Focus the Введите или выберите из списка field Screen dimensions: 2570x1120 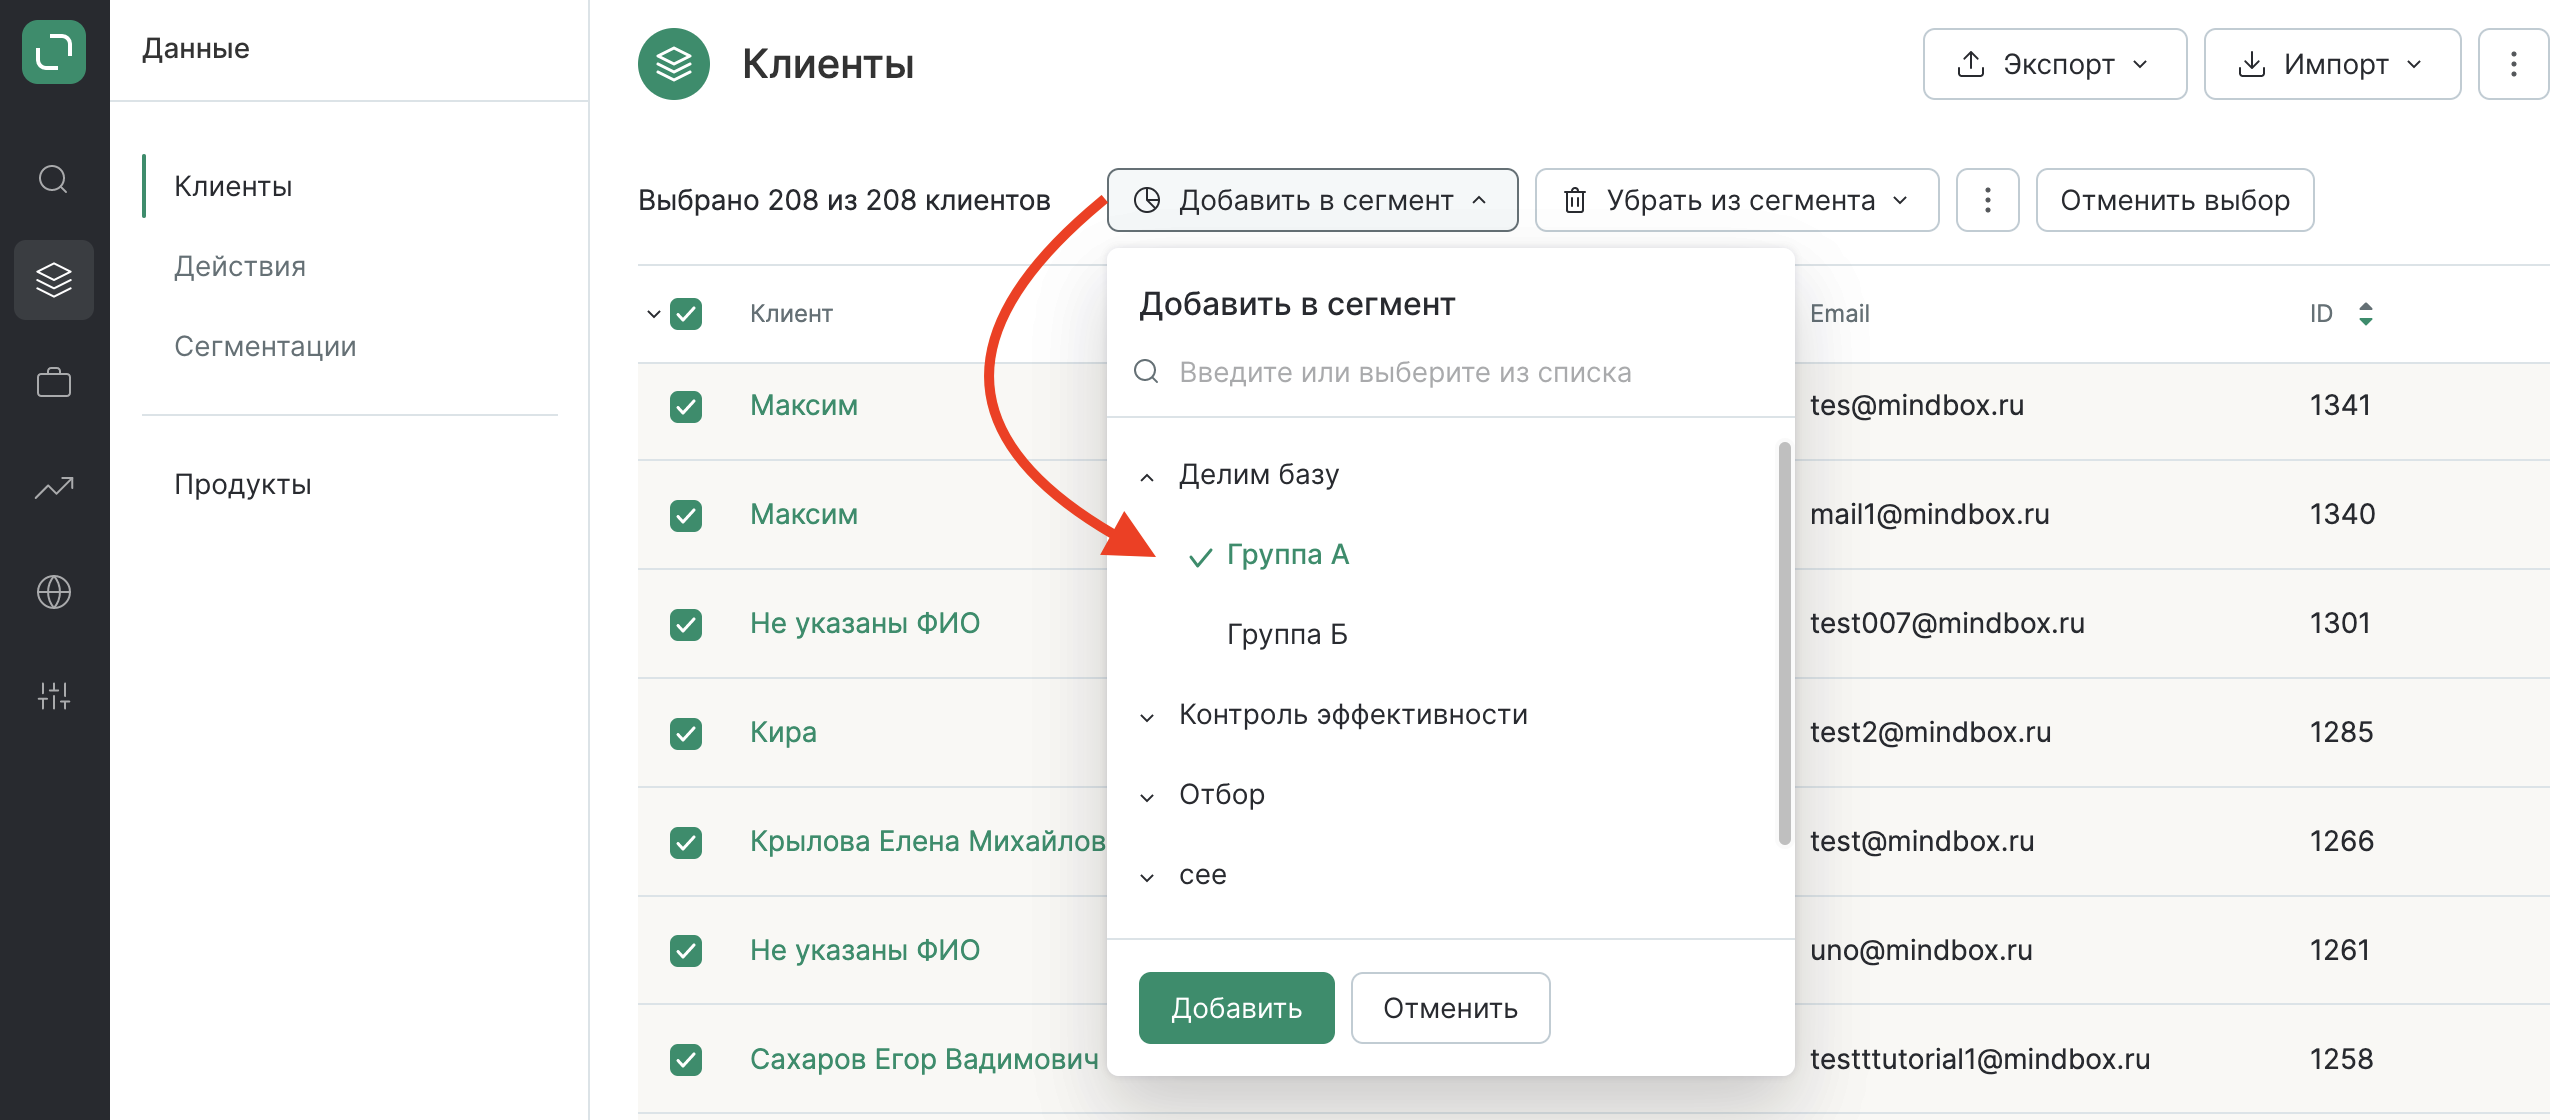point(1450,372)
